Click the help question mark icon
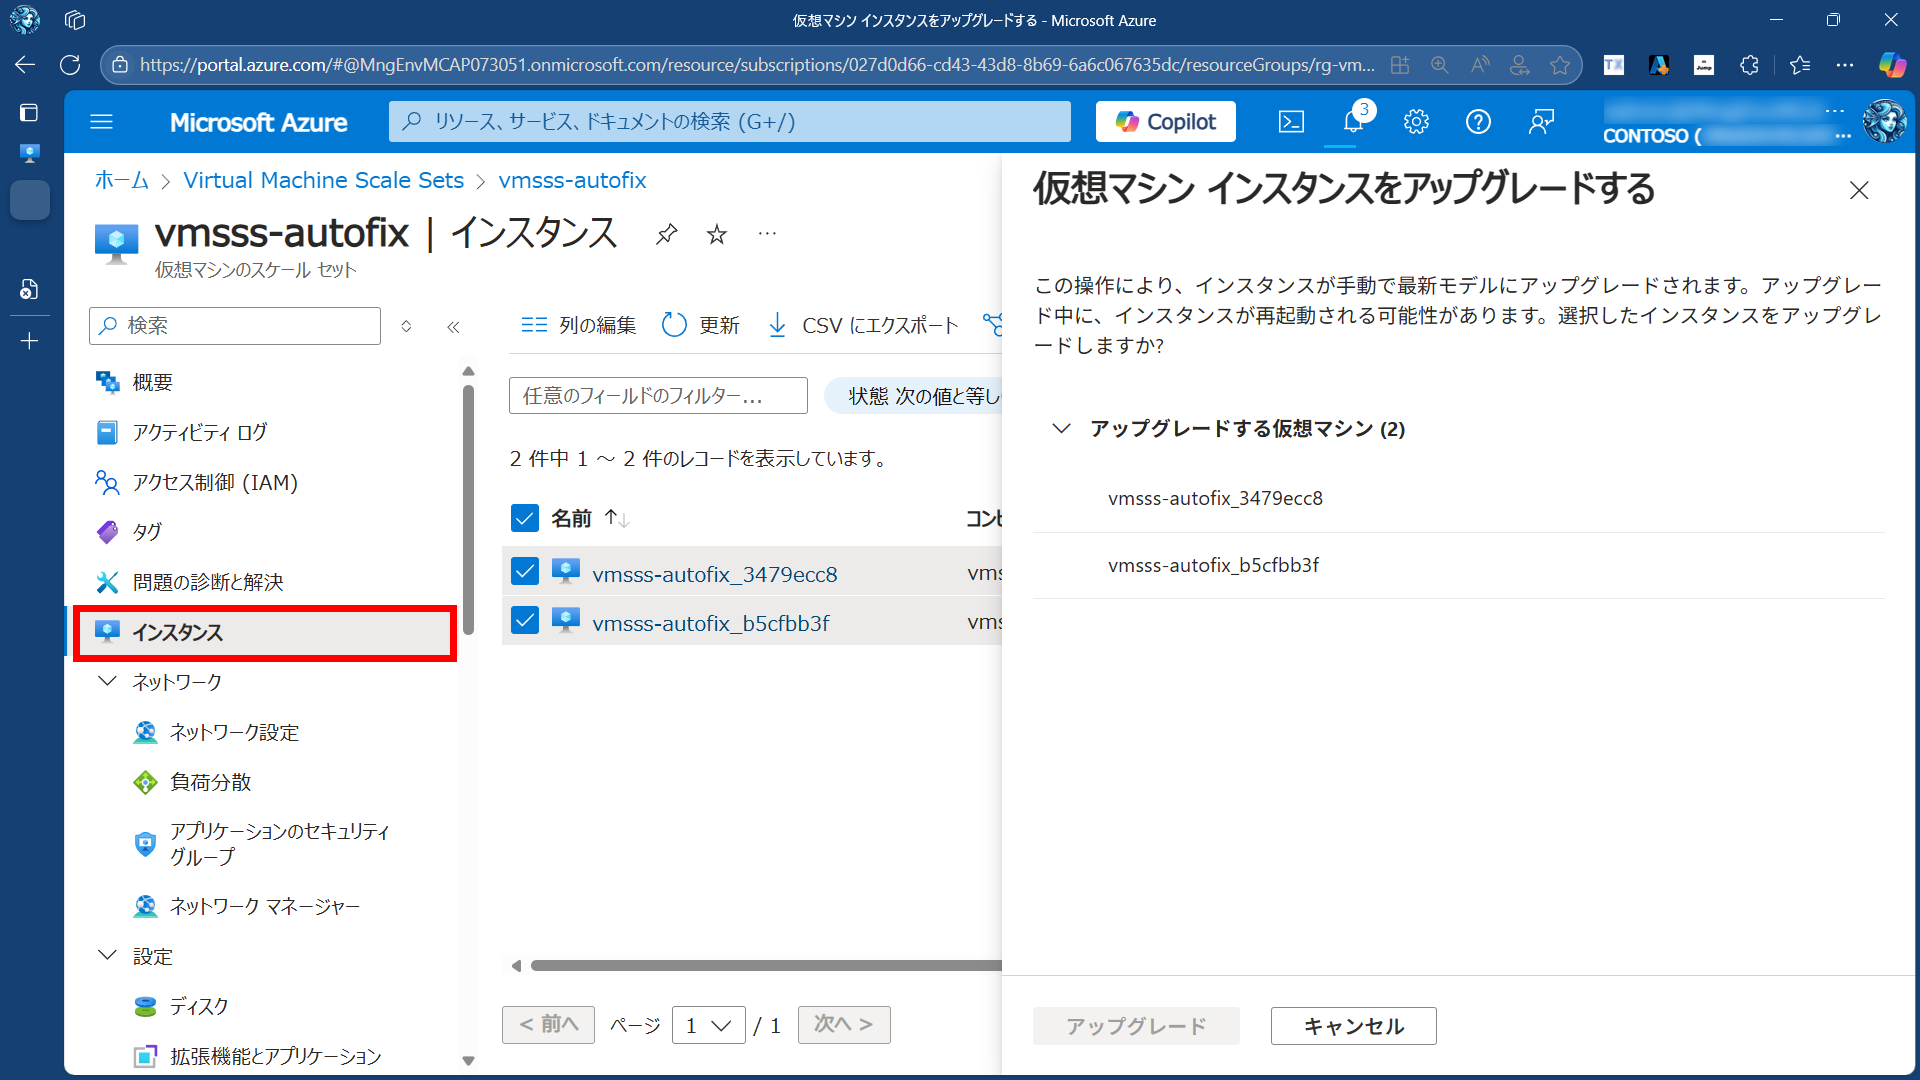Viewport: 1920px width, 1080px height. tap(1478, 122)
